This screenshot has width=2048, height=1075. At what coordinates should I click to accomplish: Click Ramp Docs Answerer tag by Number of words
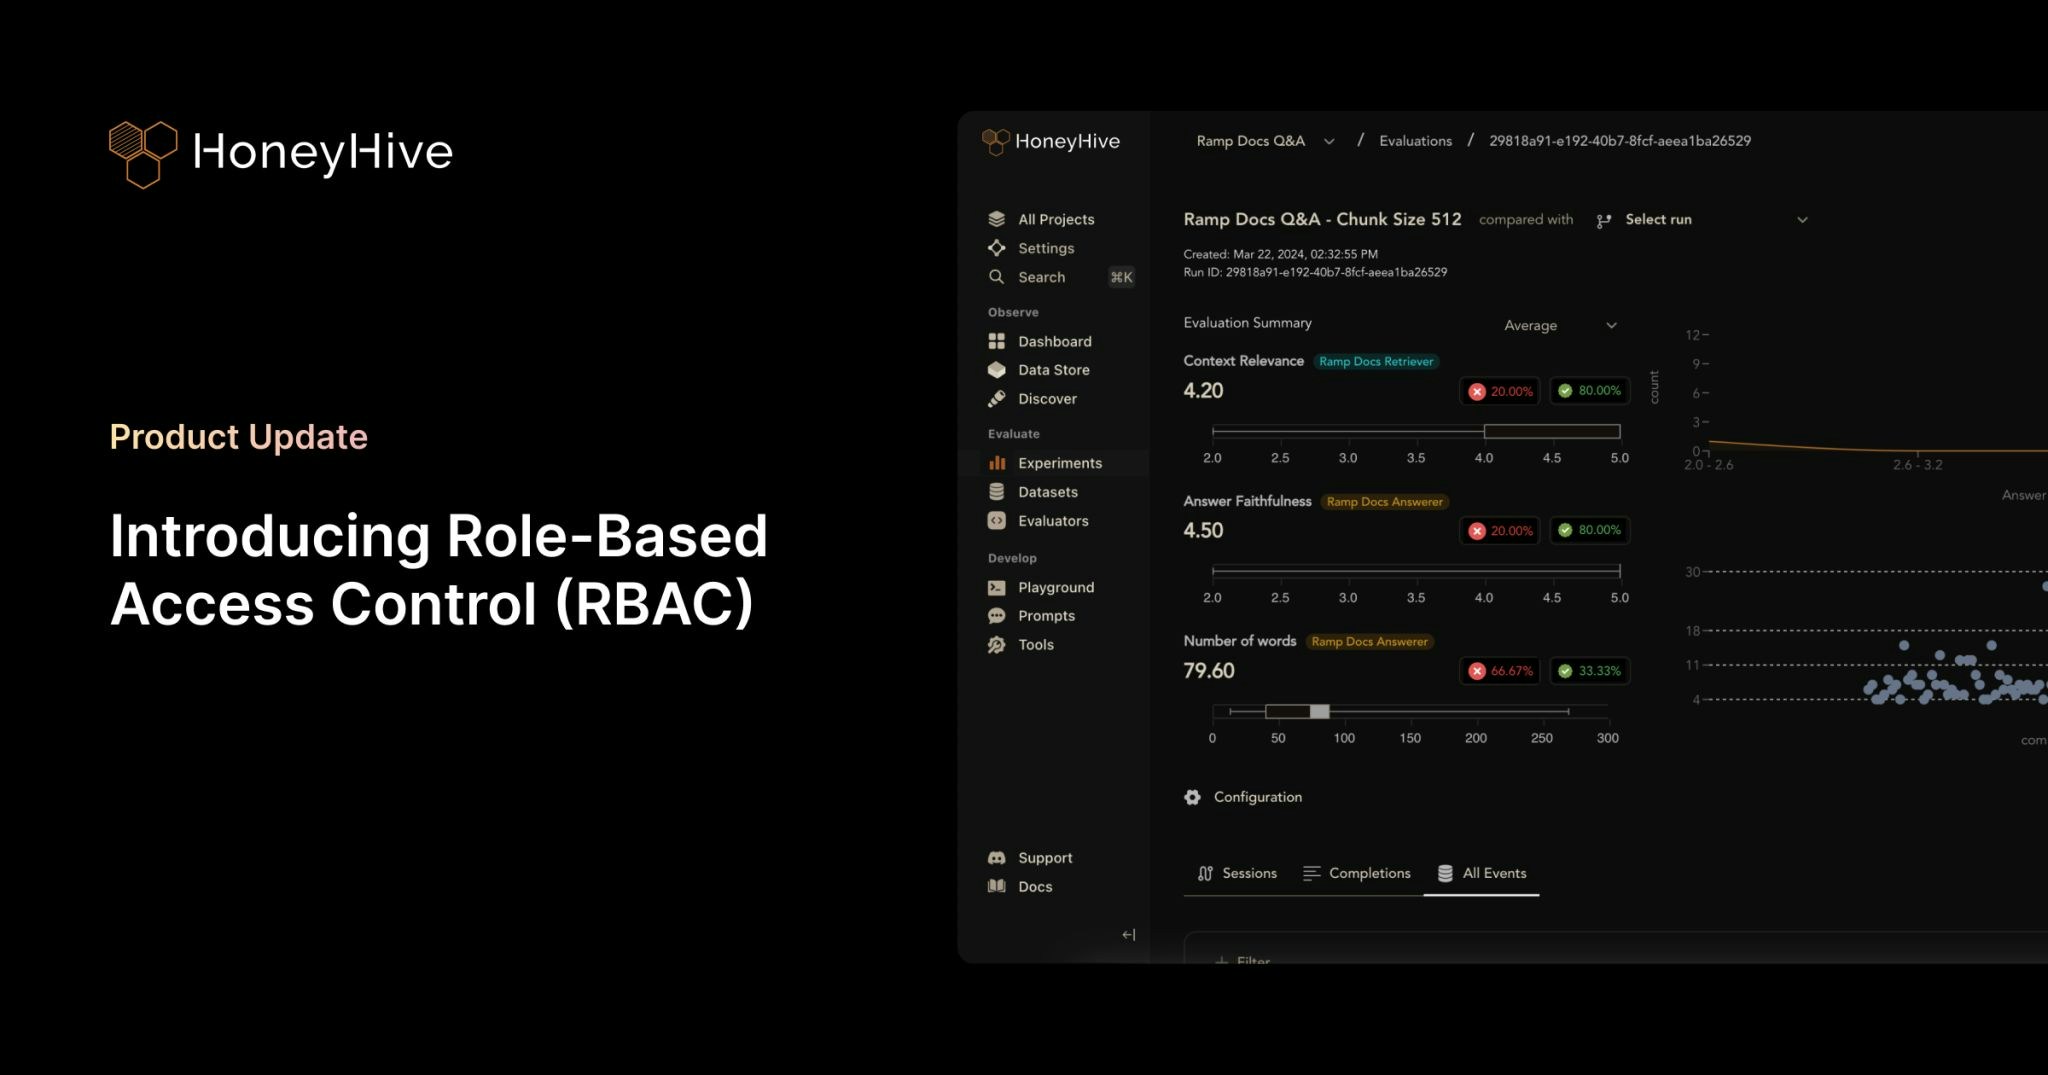point(1370,642)
